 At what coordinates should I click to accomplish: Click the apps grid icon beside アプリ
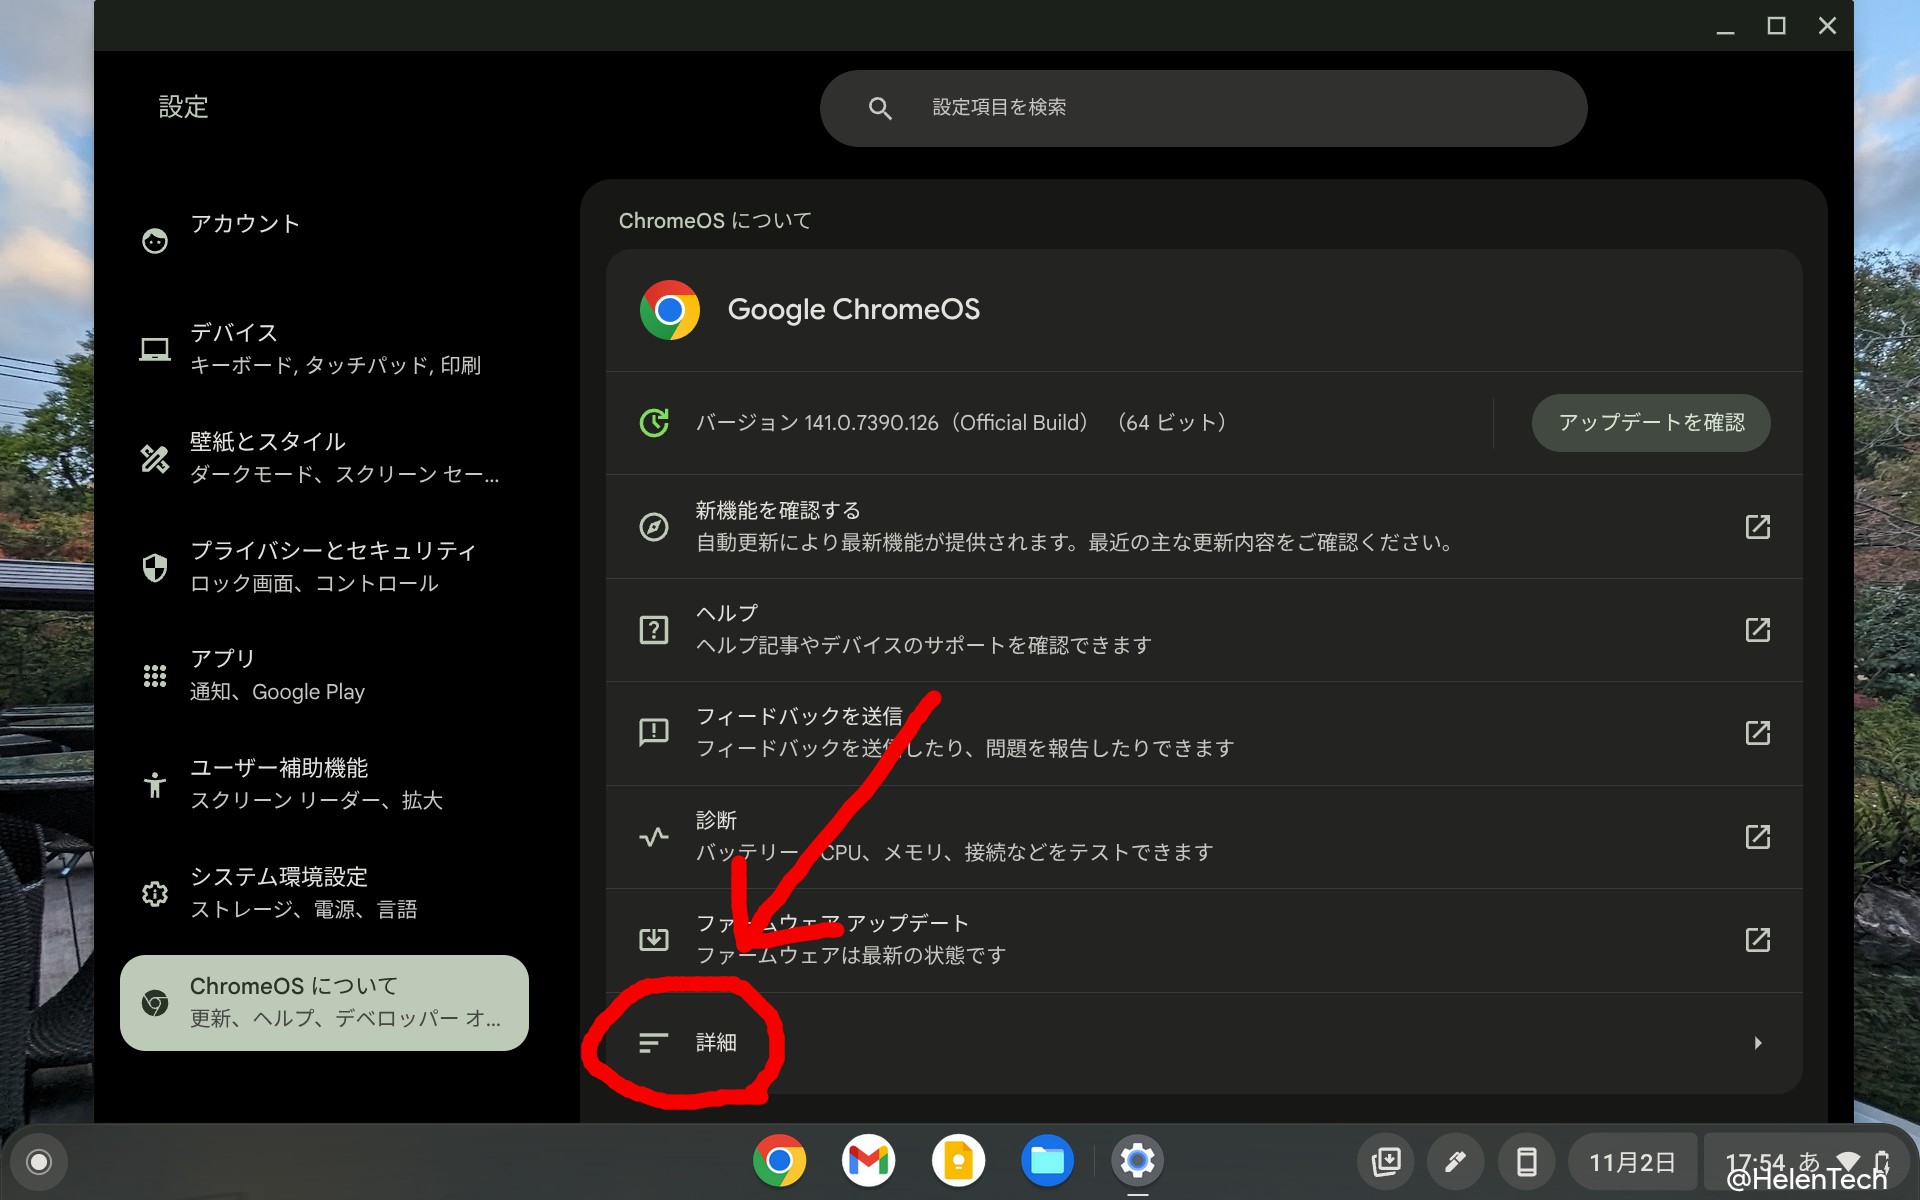tap(155, 674)
